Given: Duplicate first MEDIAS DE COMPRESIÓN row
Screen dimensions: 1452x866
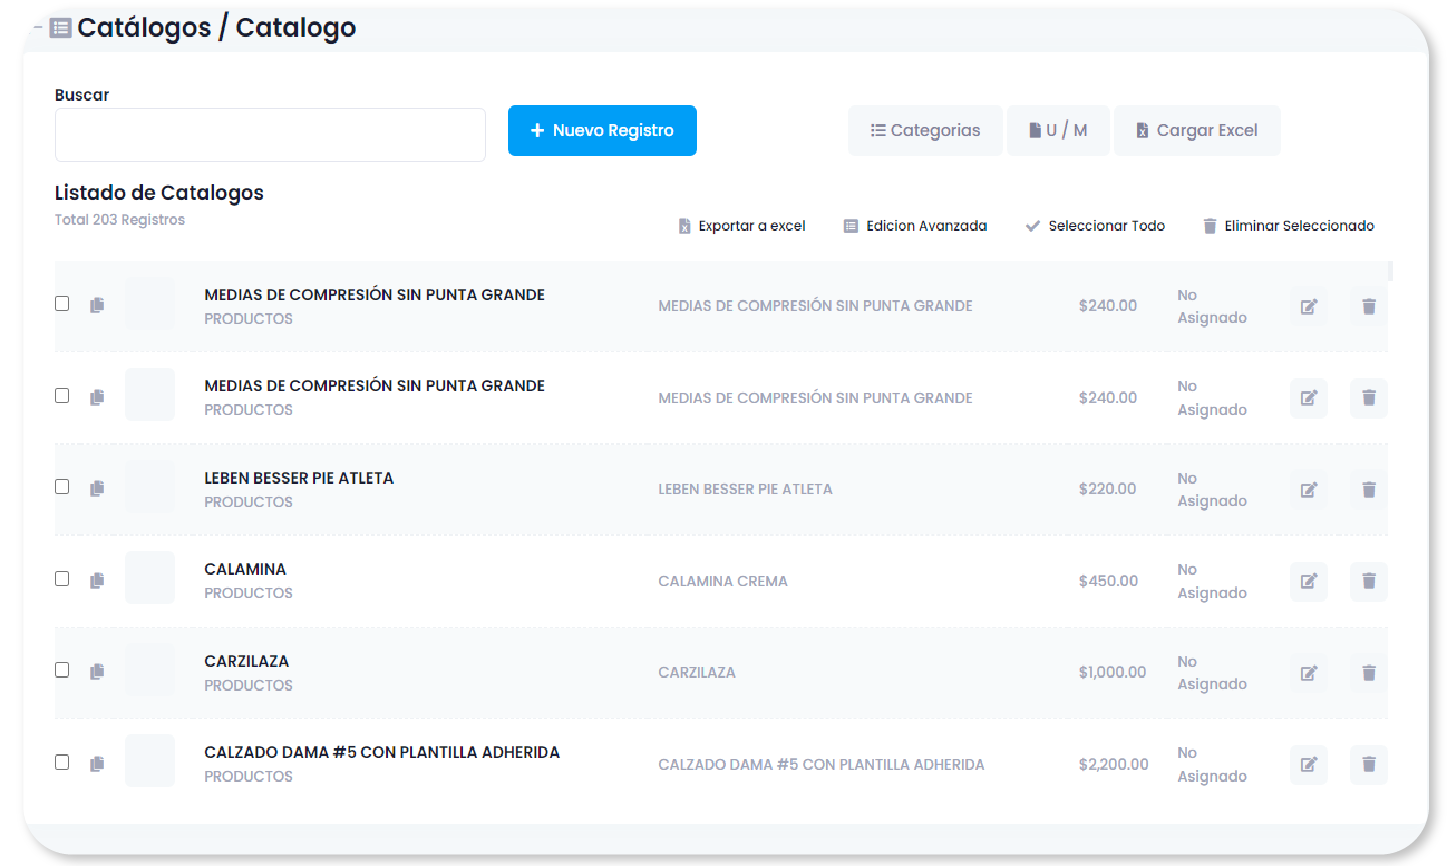Looking at the screenshot, I should point(97,305).
